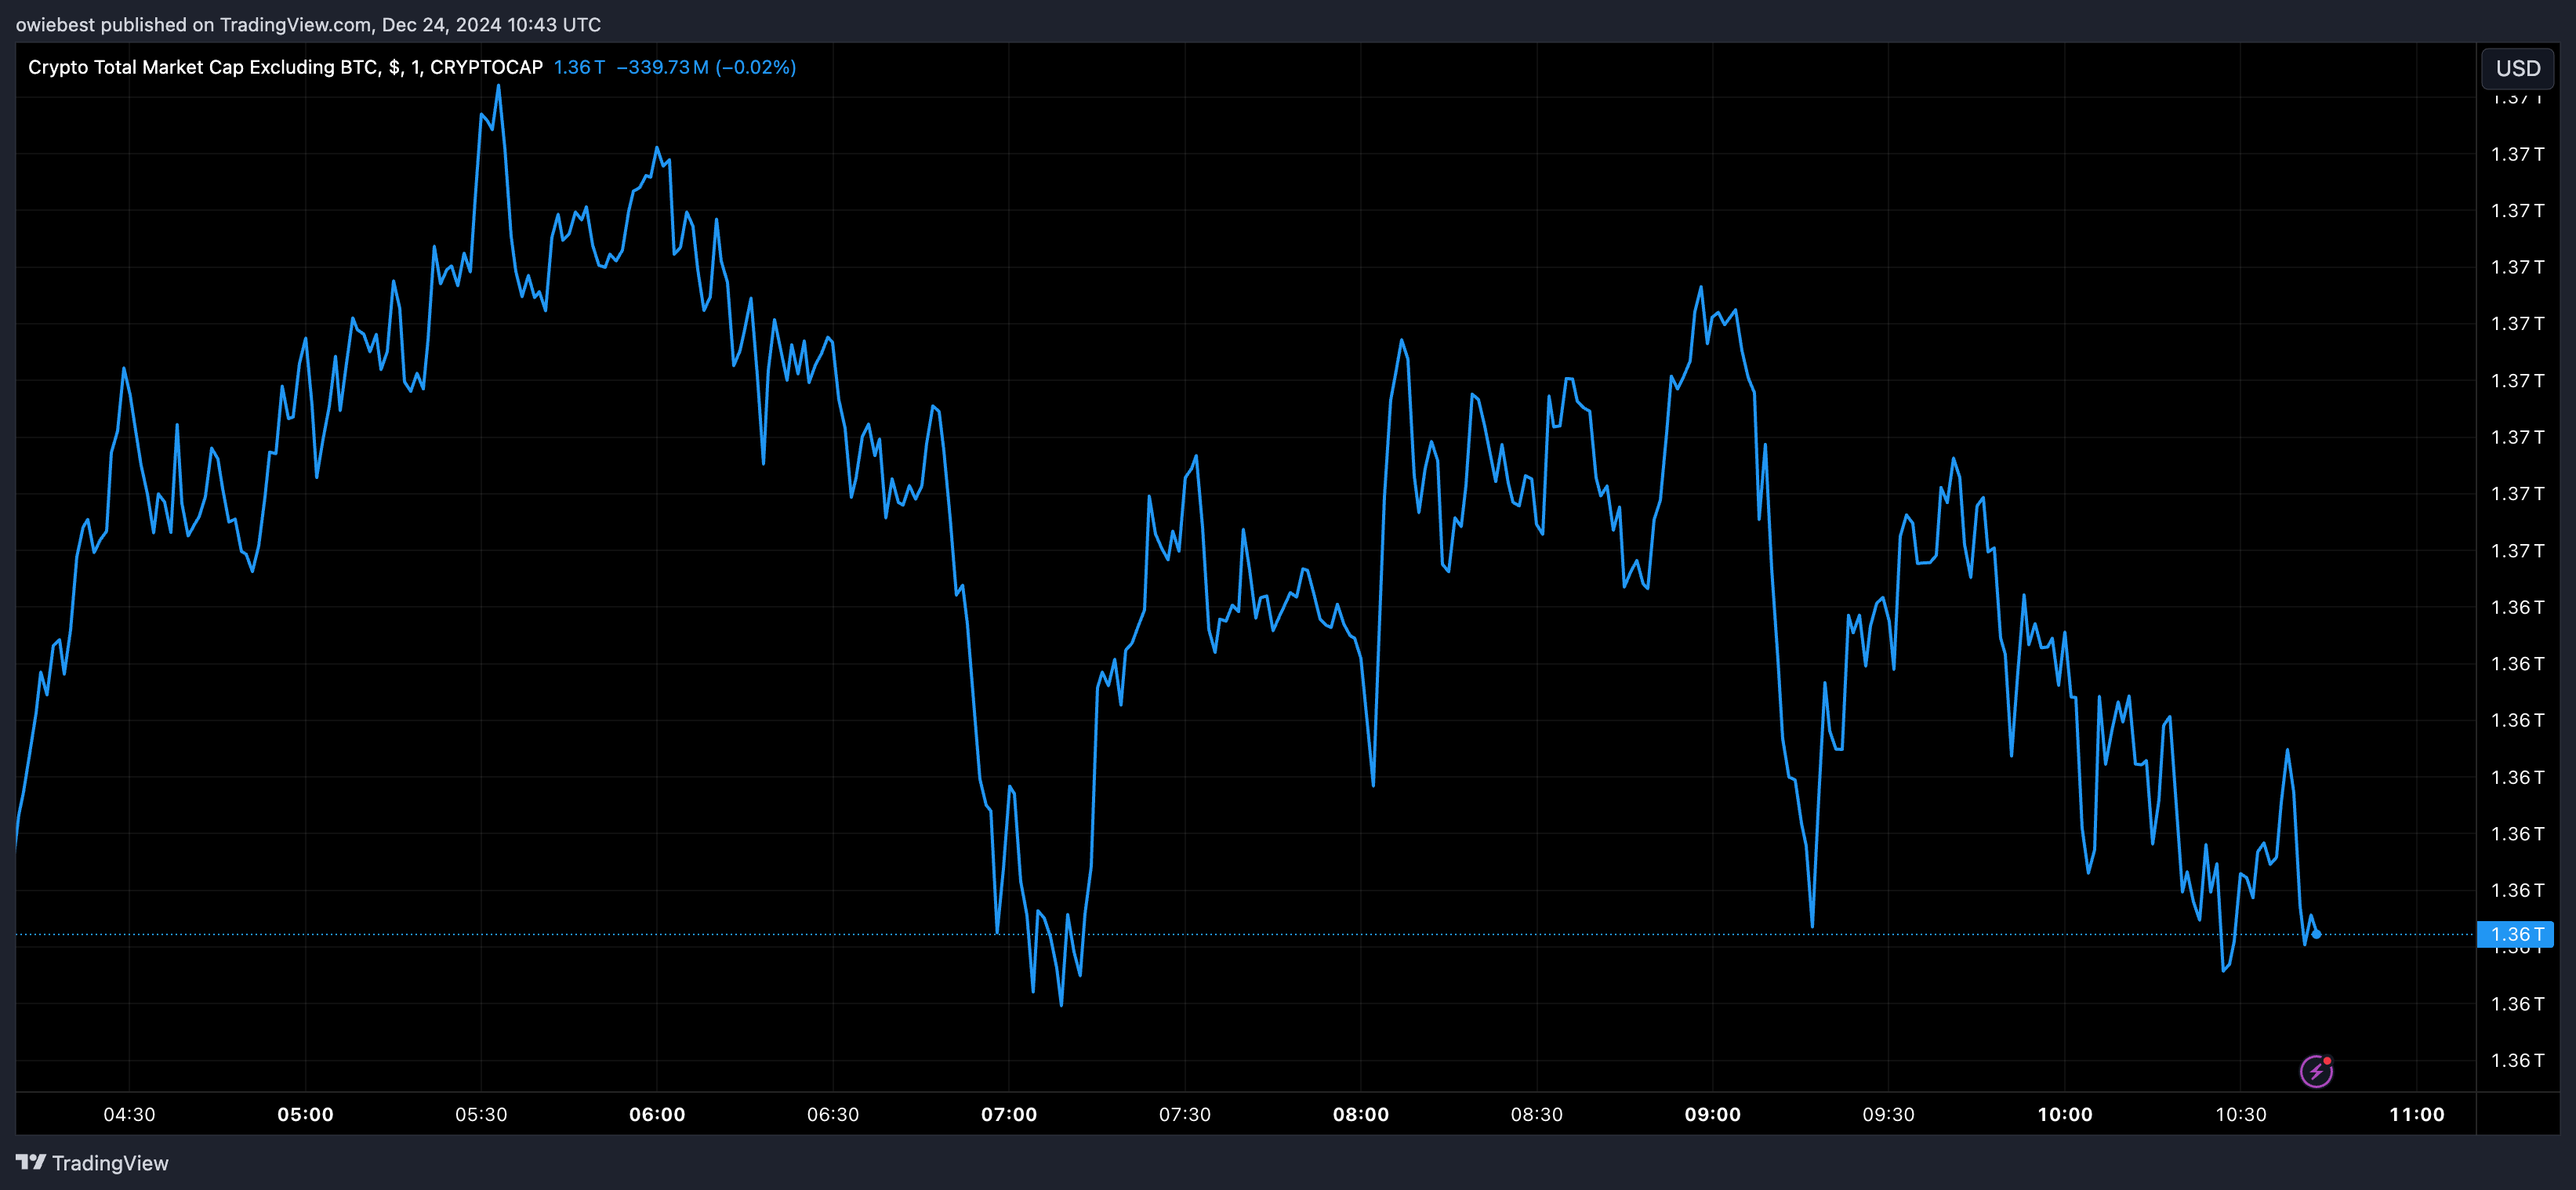The image size is (2576, 1190).
Task: Click the last data point dot on the line
Action: 2317,934
